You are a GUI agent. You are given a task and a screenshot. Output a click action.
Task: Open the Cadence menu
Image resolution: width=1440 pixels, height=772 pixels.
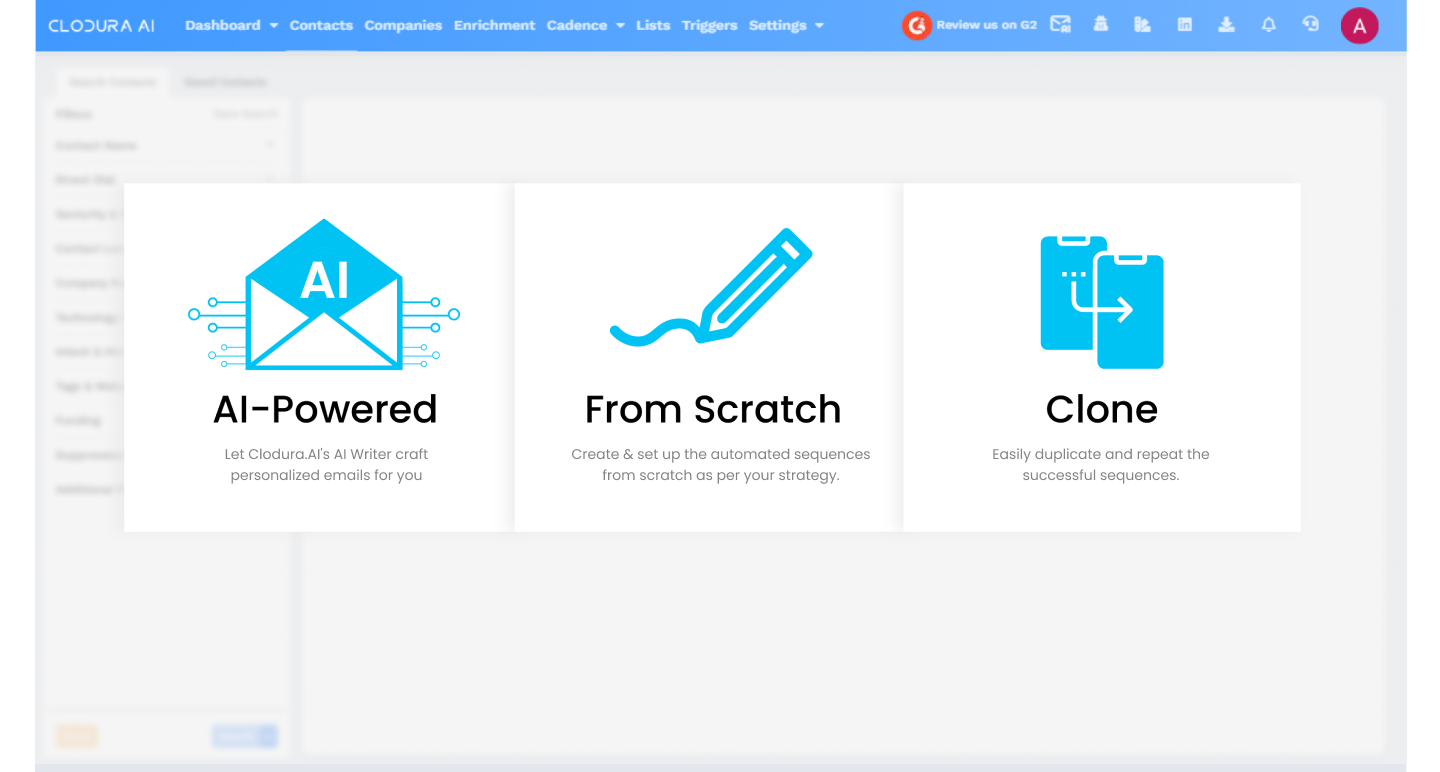click(577, 25)
